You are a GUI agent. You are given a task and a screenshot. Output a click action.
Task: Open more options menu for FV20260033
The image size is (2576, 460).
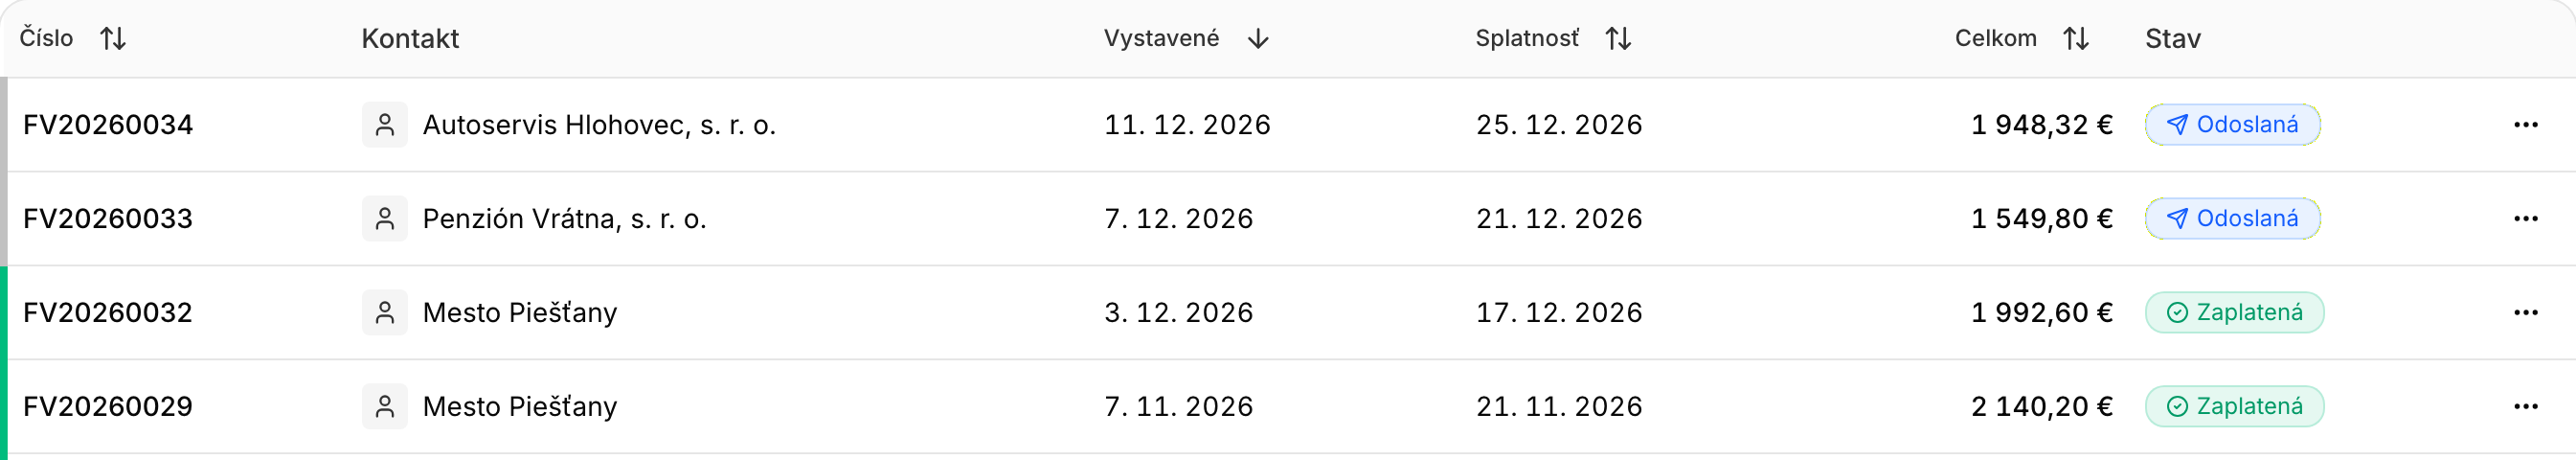2526,219
